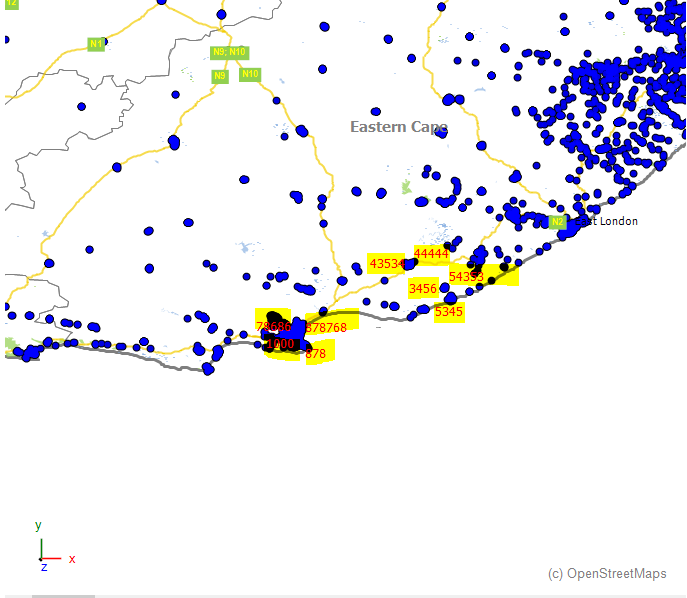Screen dimensions: 687x598
Task: Click the East London city label
Action: (610, 221)
